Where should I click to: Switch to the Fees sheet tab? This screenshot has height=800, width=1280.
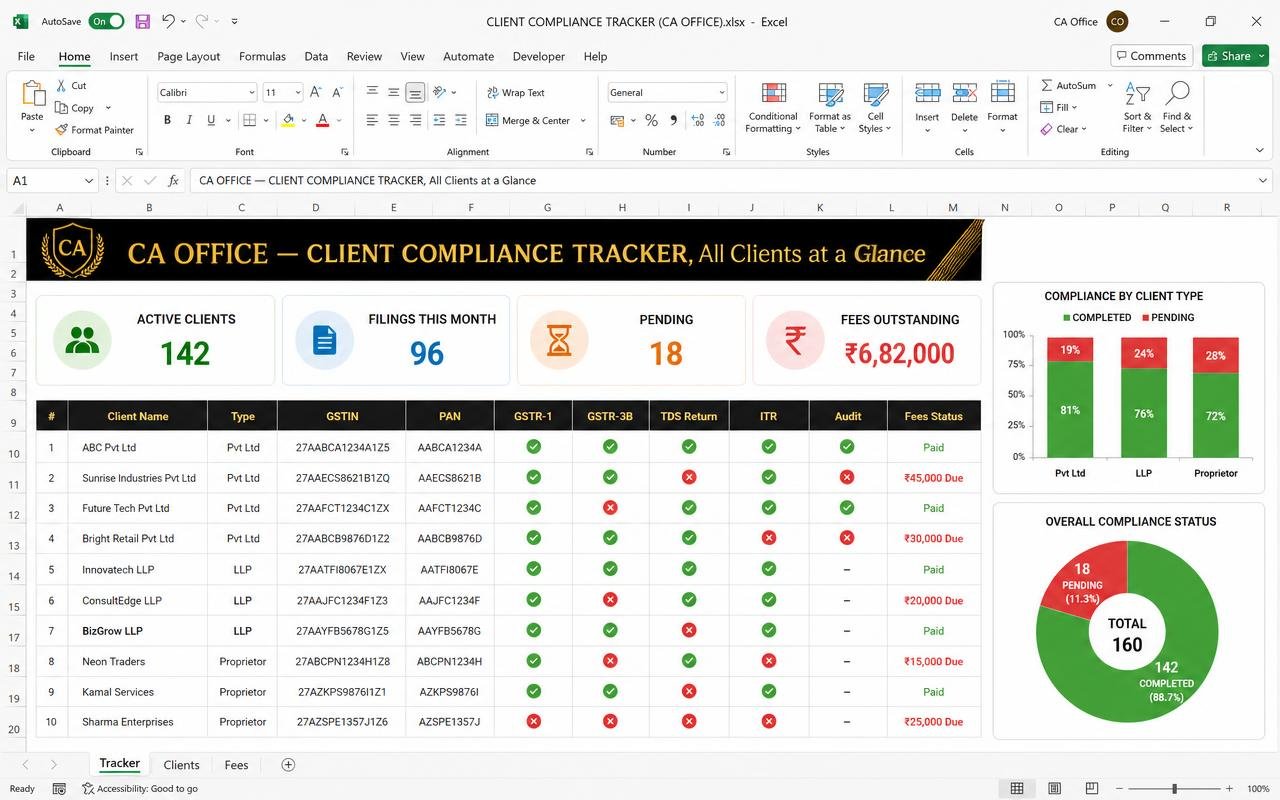click(x=236, y=765)
